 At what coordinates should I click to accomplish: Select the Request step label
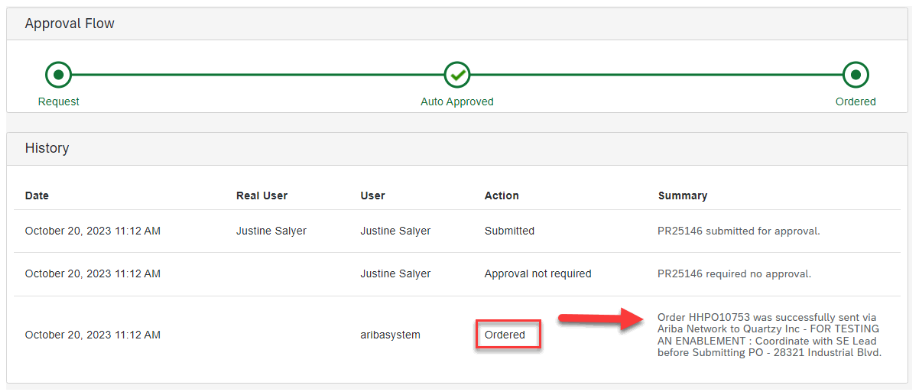[x=59, y=102]
